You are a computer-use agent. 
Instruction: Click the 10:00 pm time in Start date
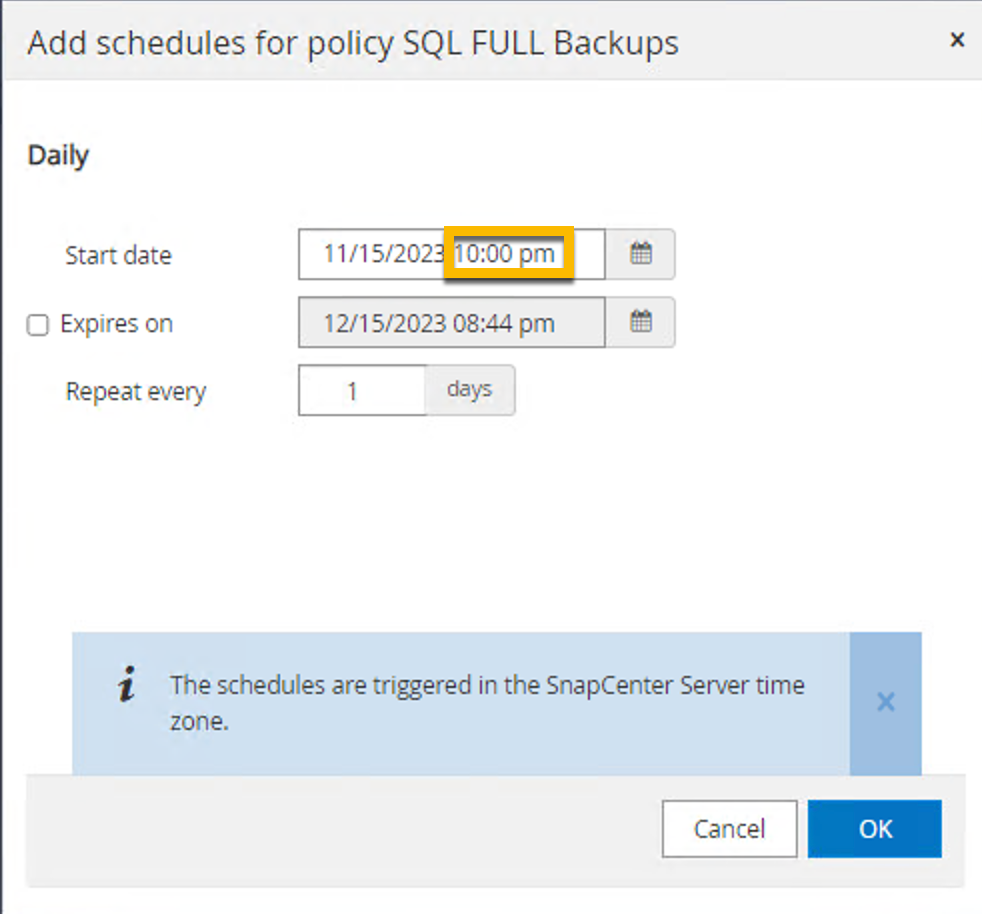coord(505,254)
